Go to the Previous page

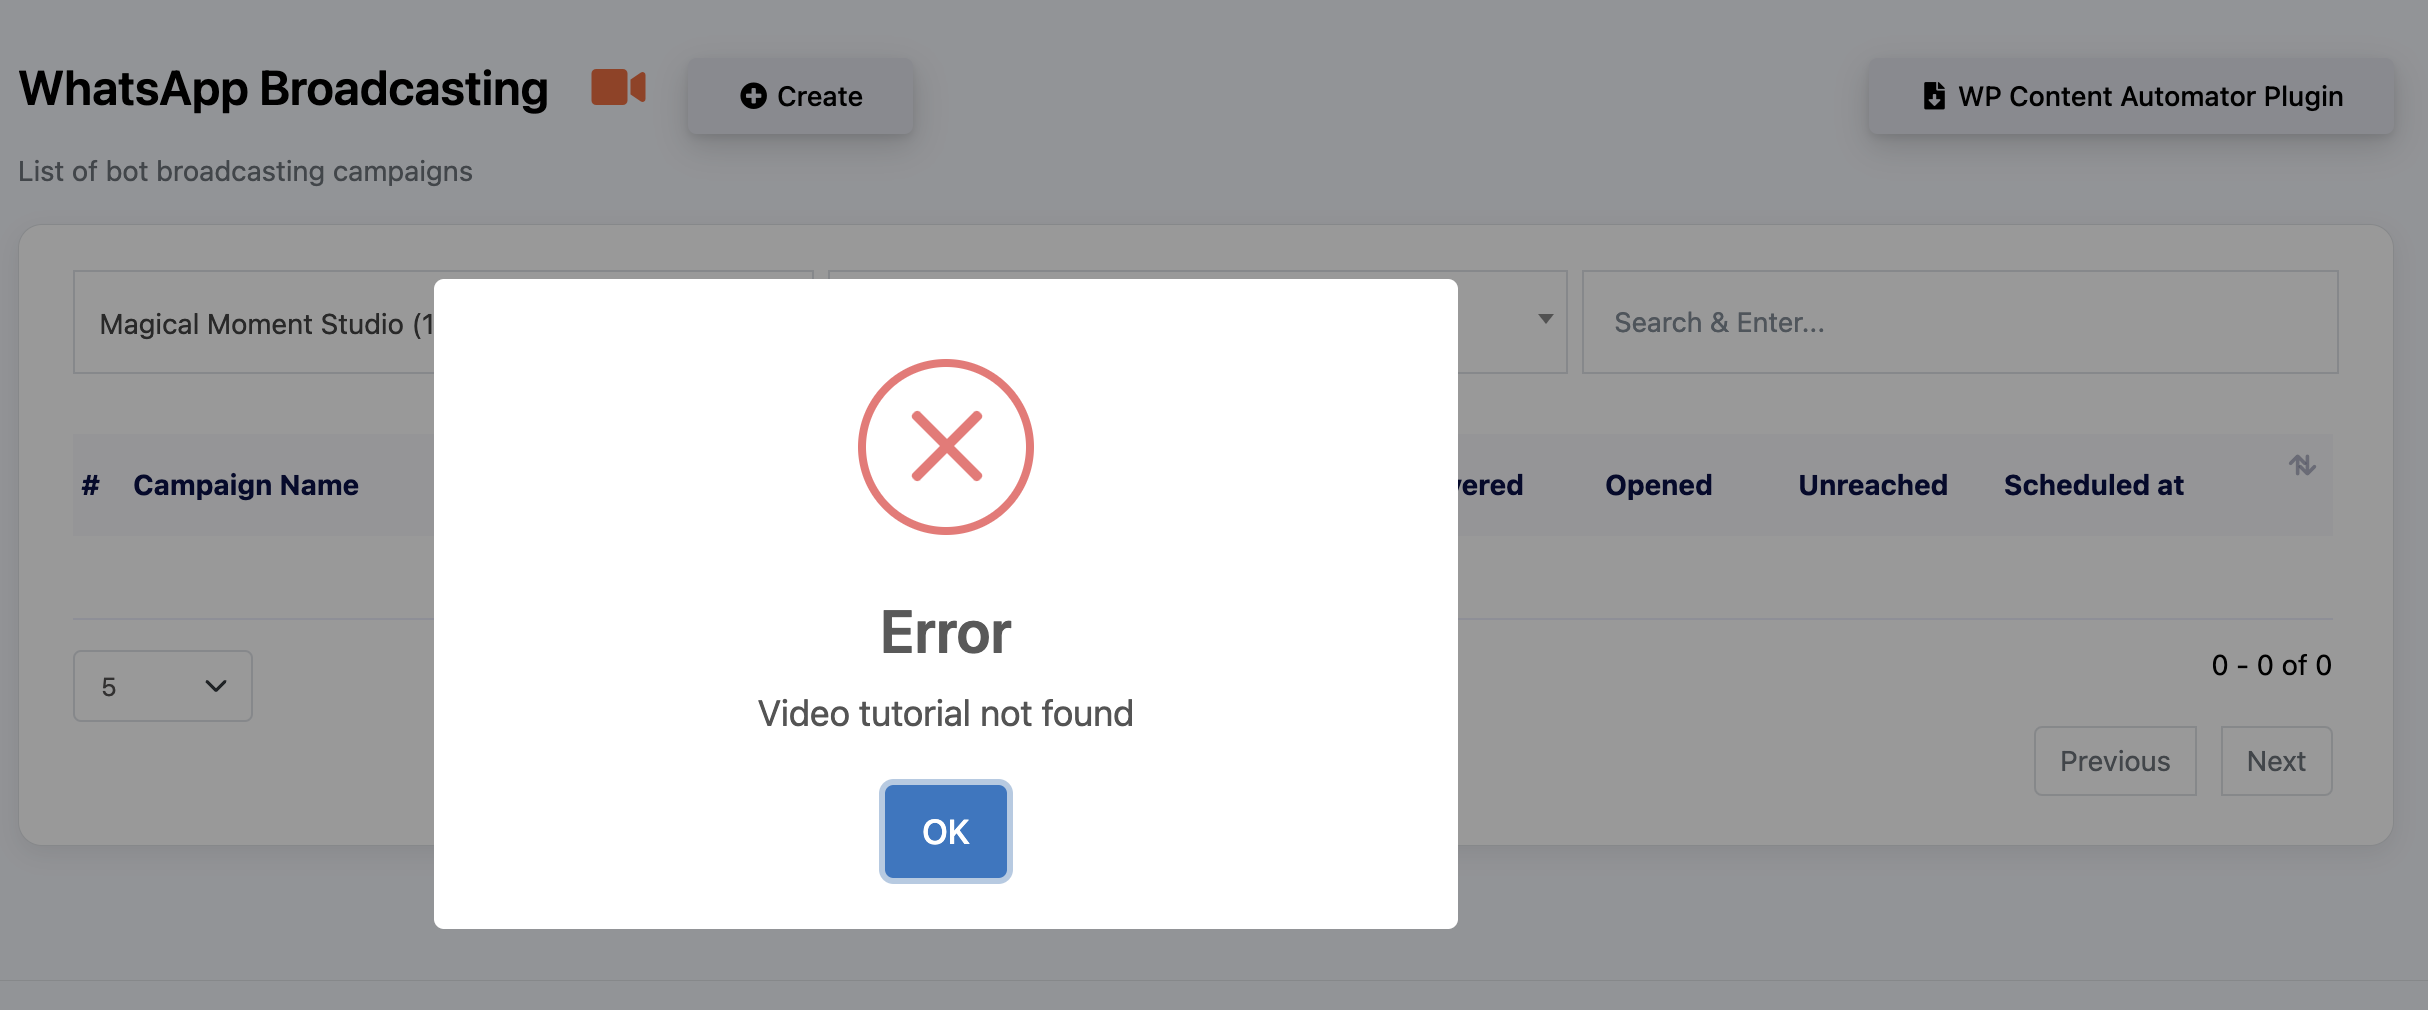(x=2115, y=761)
